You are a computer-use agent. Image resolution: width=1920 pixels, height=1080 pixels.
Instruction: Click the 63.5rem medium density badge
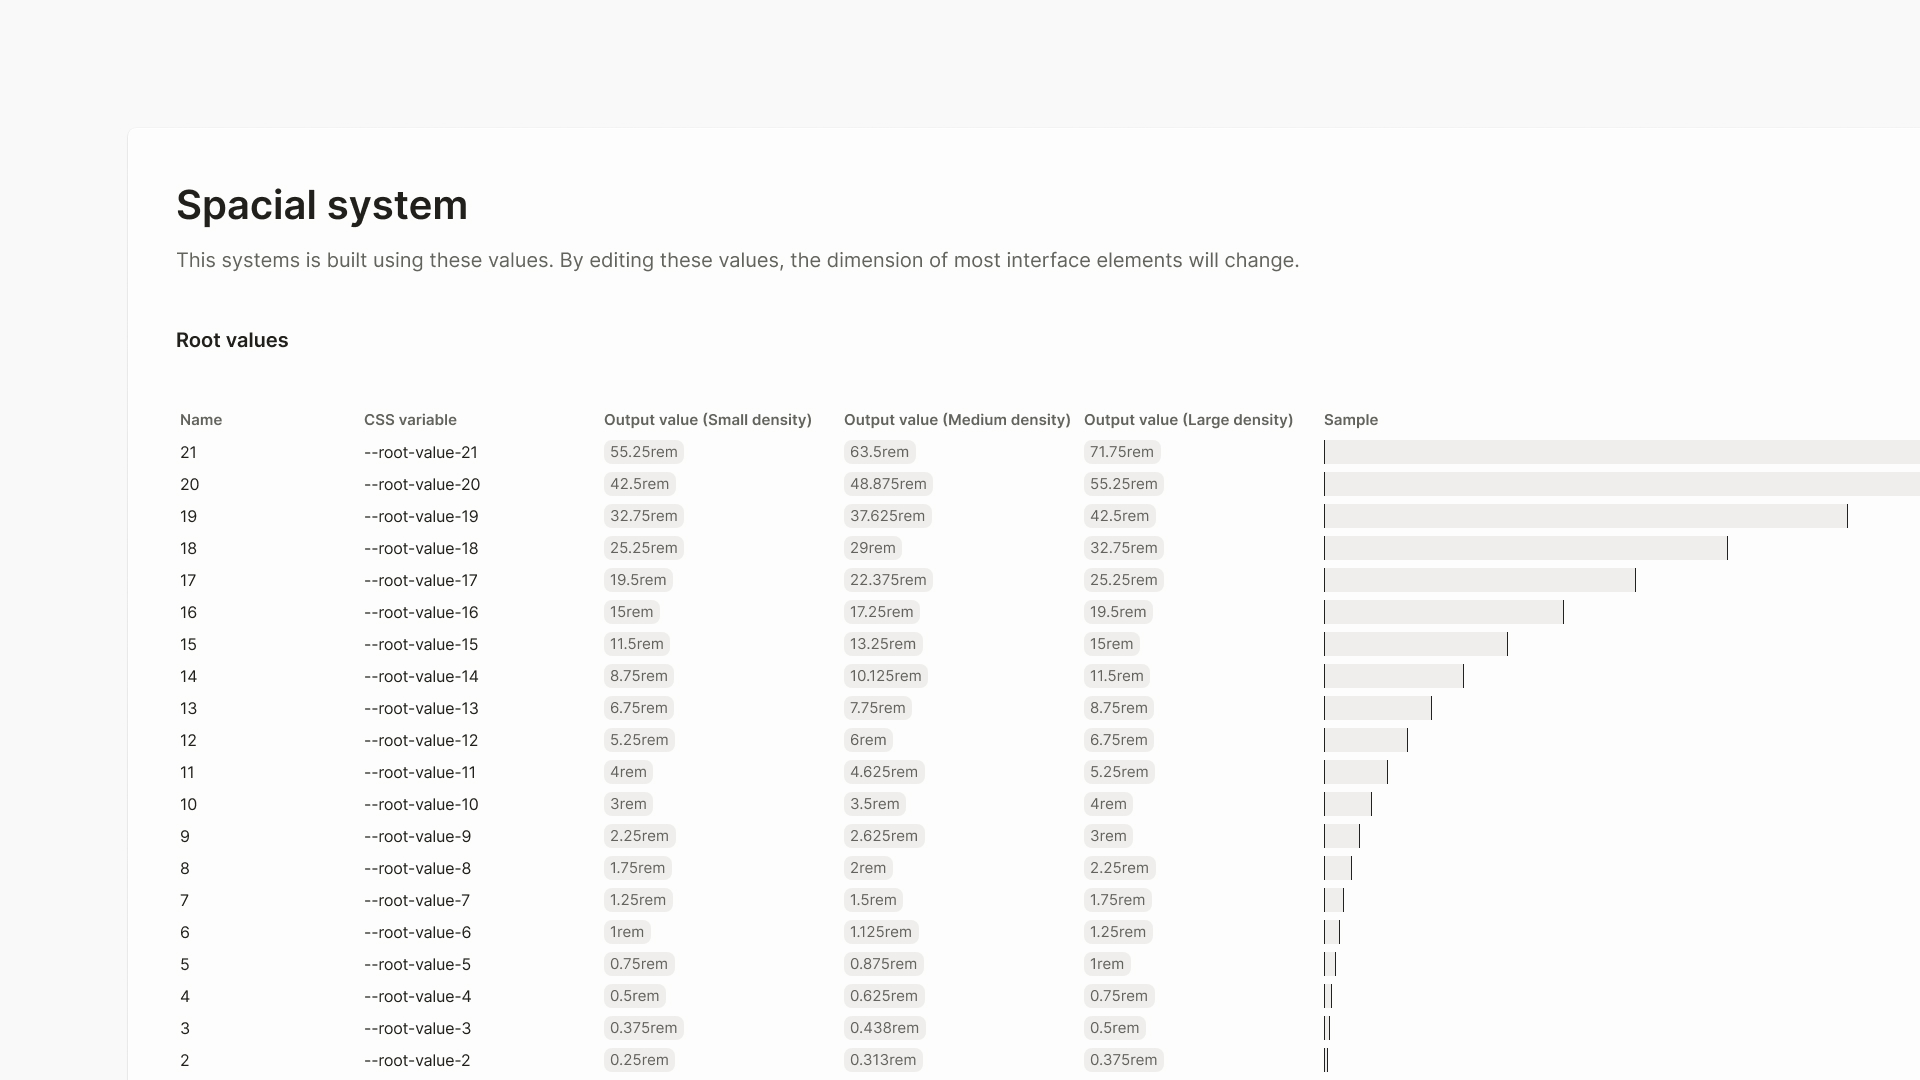point(879,452)
